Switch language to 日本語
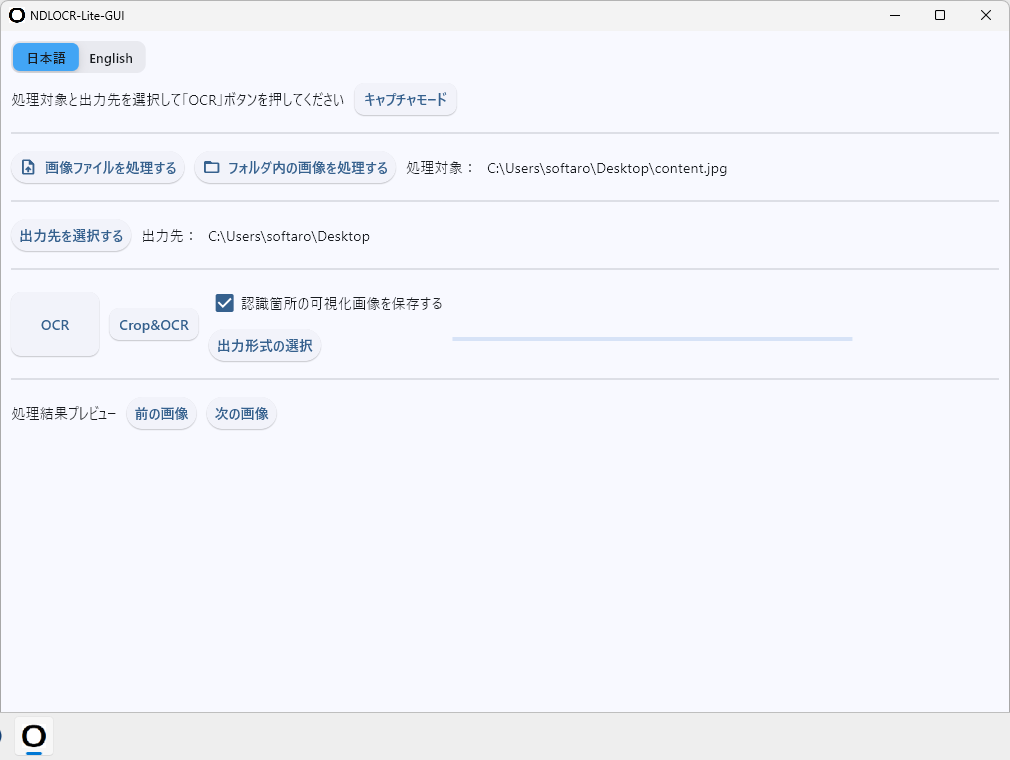Image resolution: width=1010 pixels, height=760 pixels. 46,58
